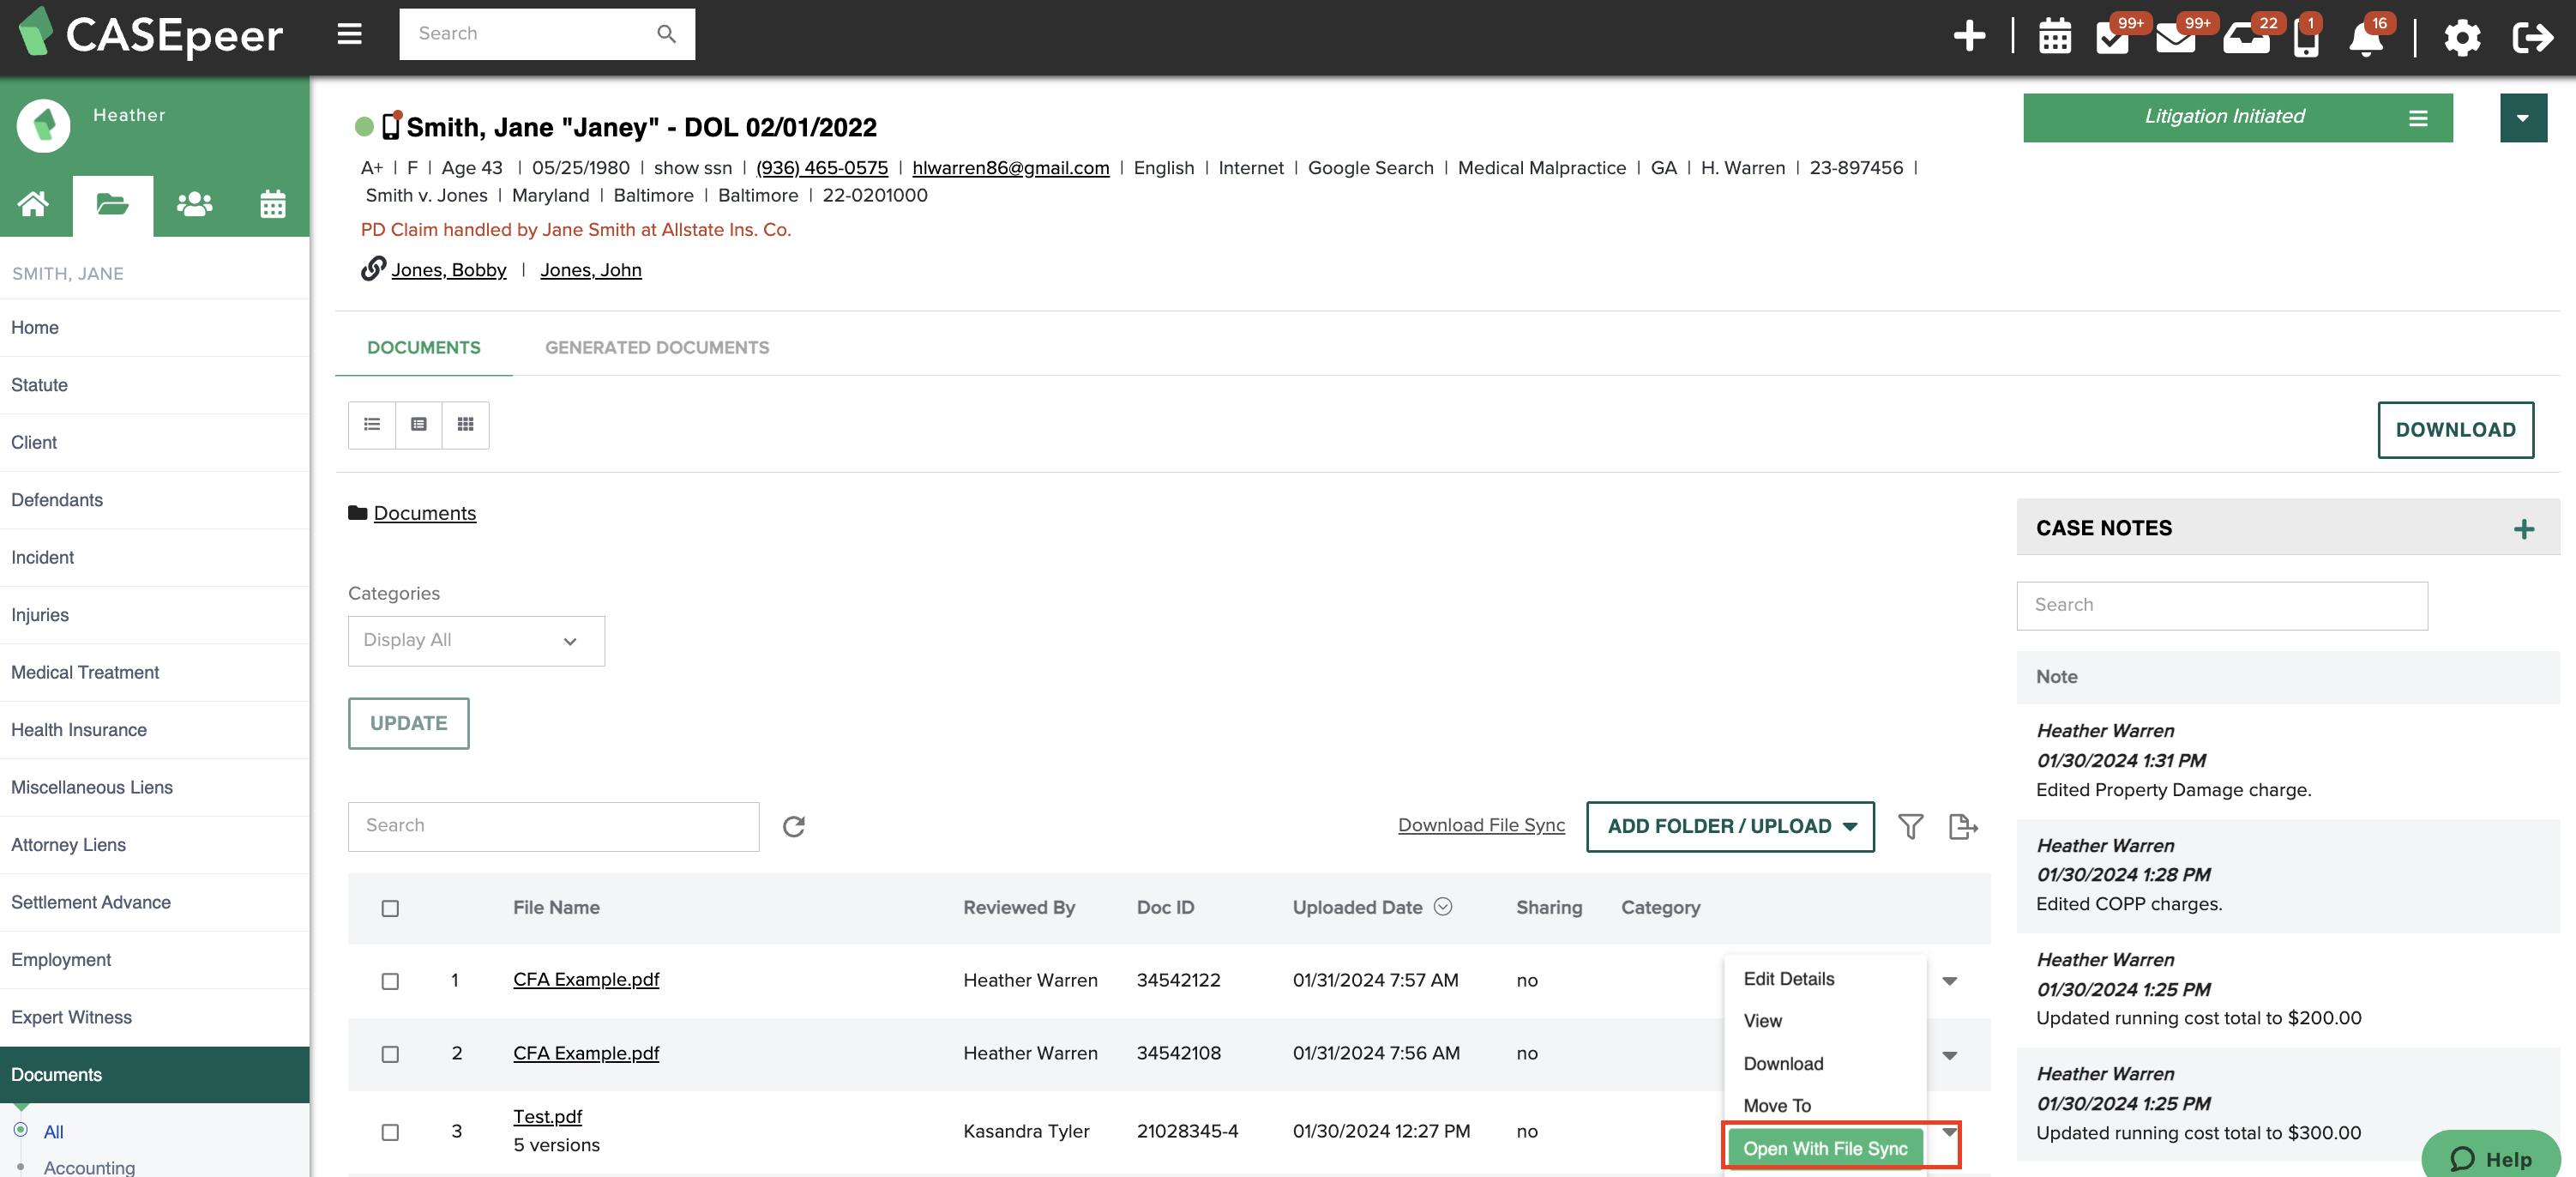Click the Download button

2455,430
